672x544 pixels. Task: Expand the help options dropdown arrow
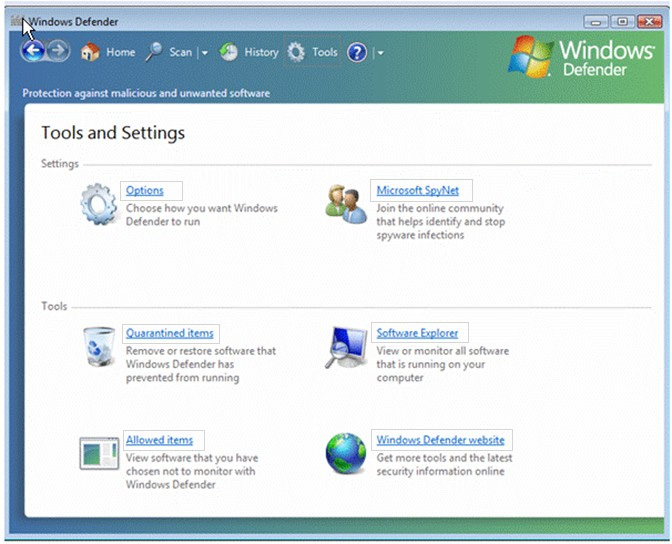(380, 53)
